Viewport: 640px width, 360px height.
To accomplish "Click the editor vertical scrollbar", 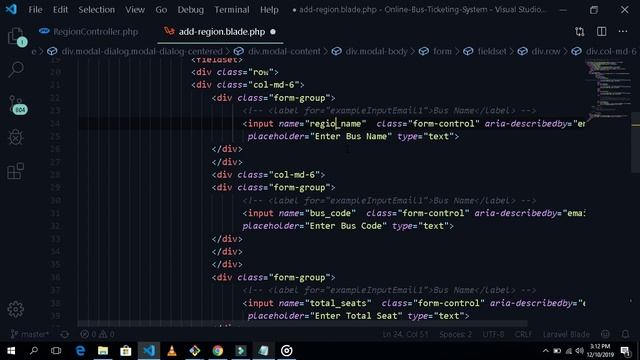I will click(x=635, y=143).
